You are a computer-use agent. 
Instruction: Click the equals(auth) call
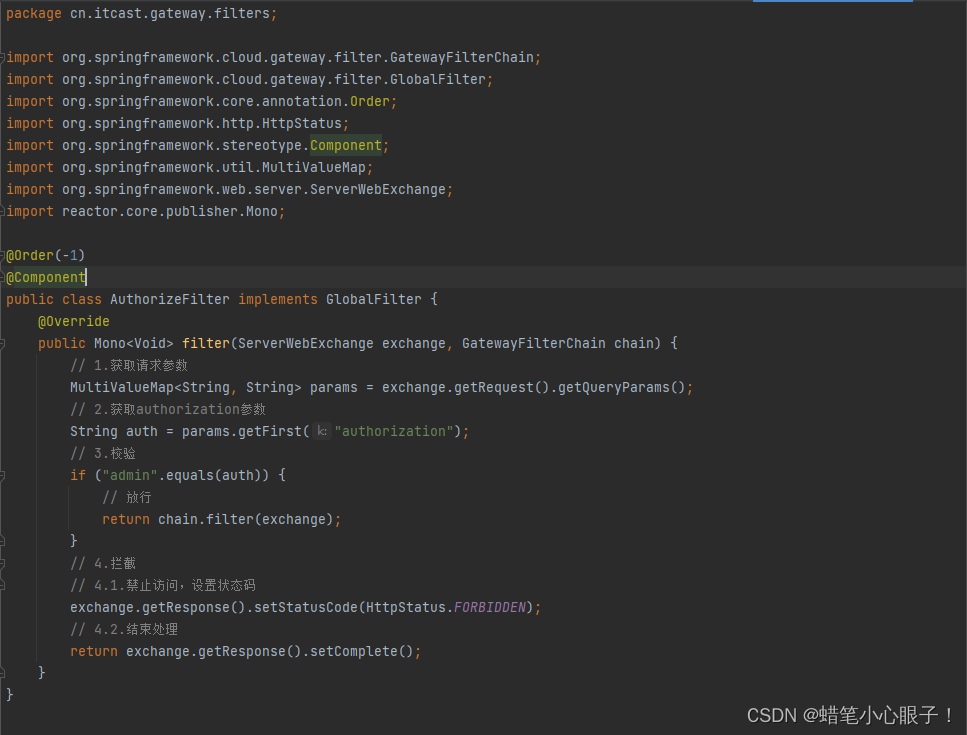click(x=215, y=475)
